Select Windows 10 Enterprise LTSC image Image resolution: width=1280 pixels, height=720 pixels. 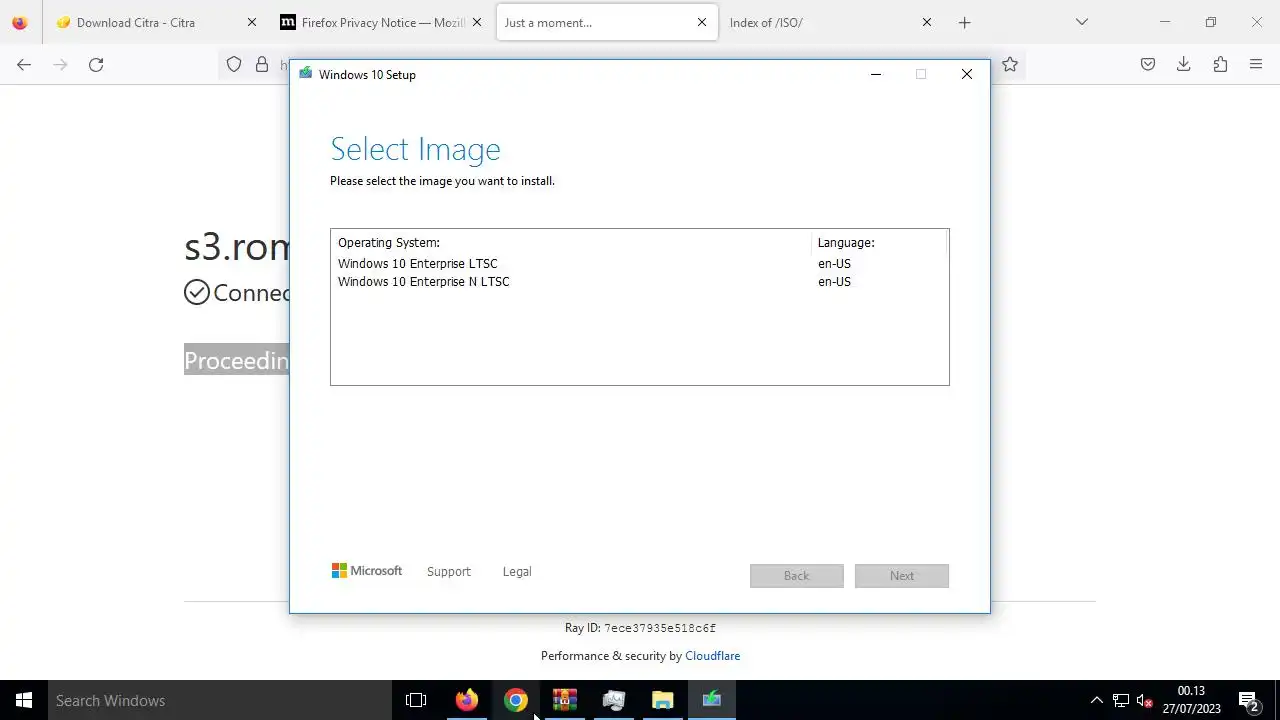pos(639,264)
